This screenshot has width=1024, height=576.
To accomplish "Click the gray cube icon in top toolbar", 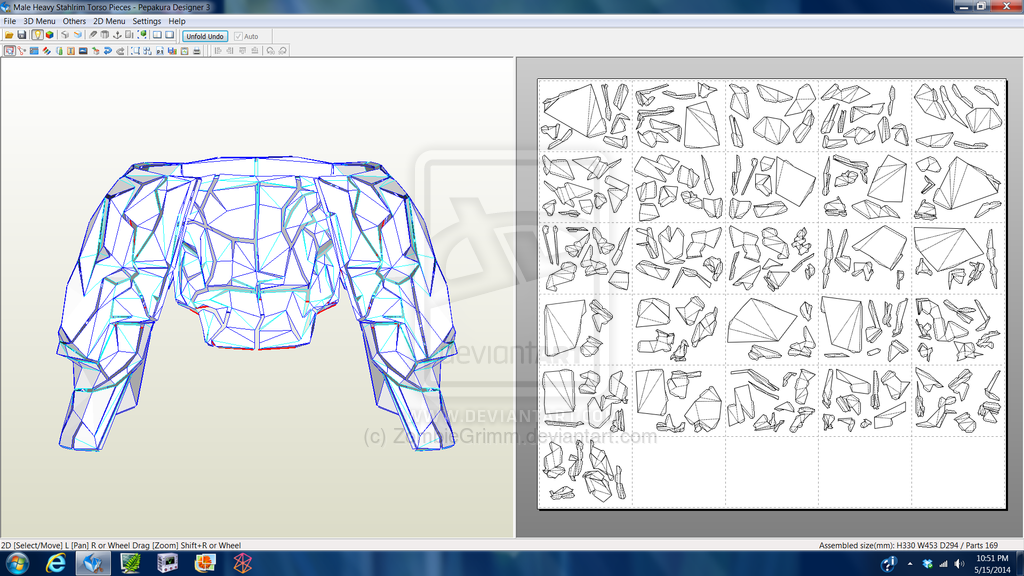I will [x=65, y=35].
